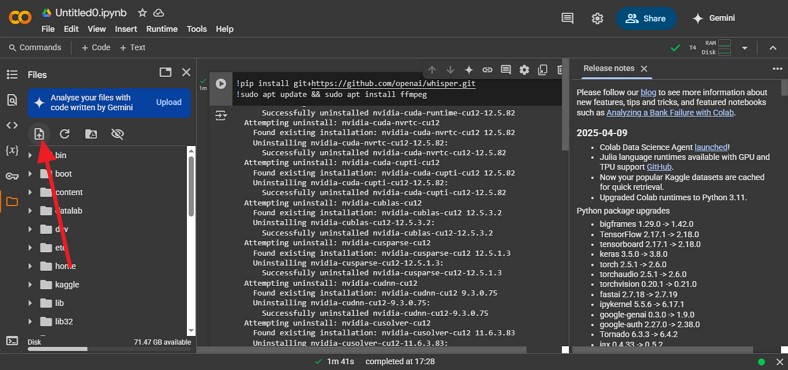View RAM and Disk resource usage

point(717,48)
